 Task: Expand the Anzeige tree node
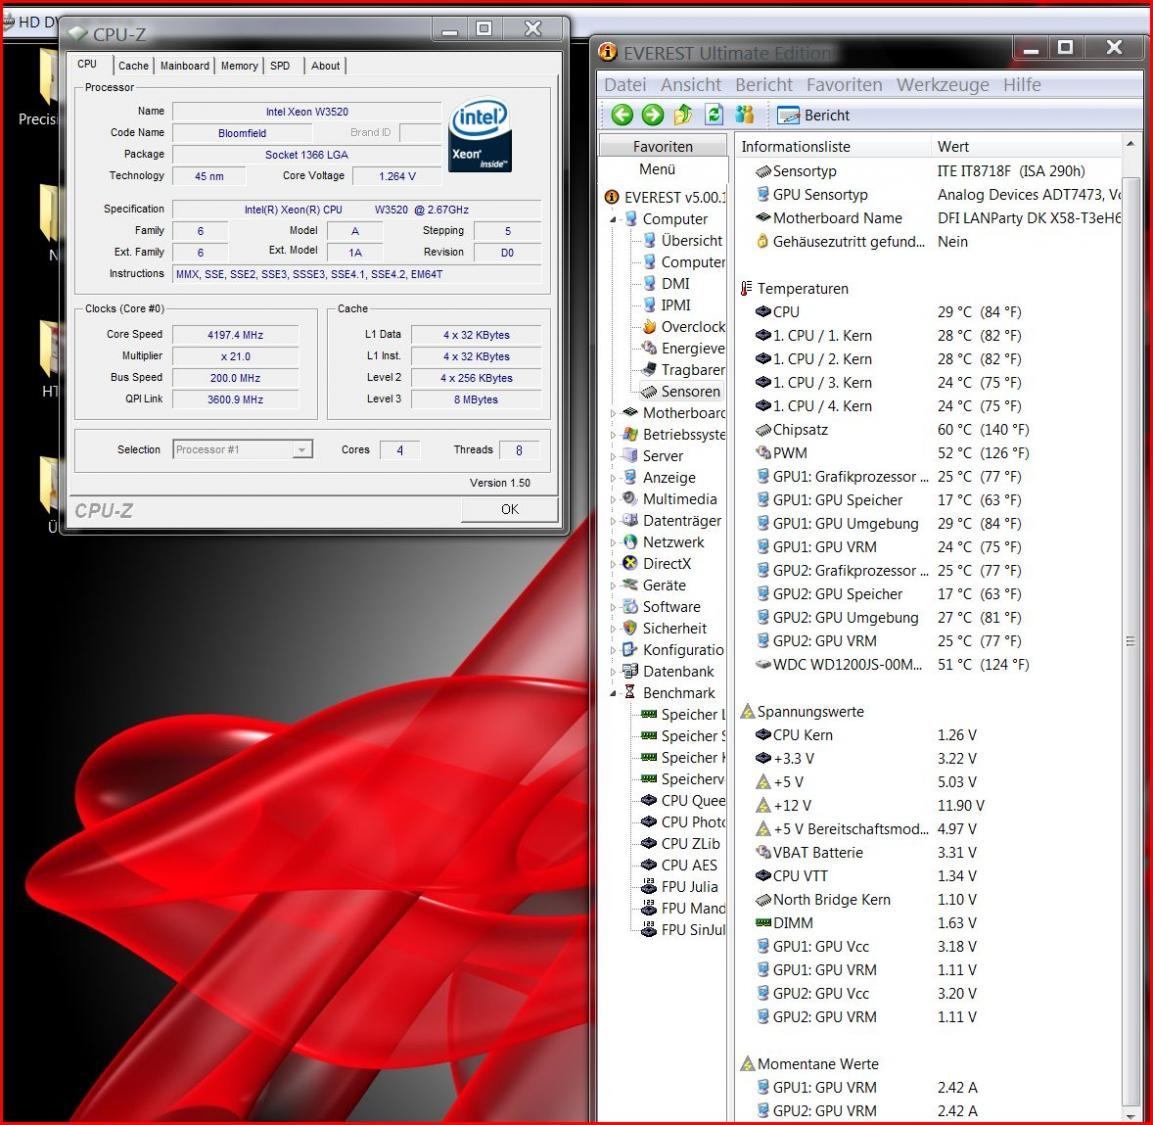tap(613, 478)
